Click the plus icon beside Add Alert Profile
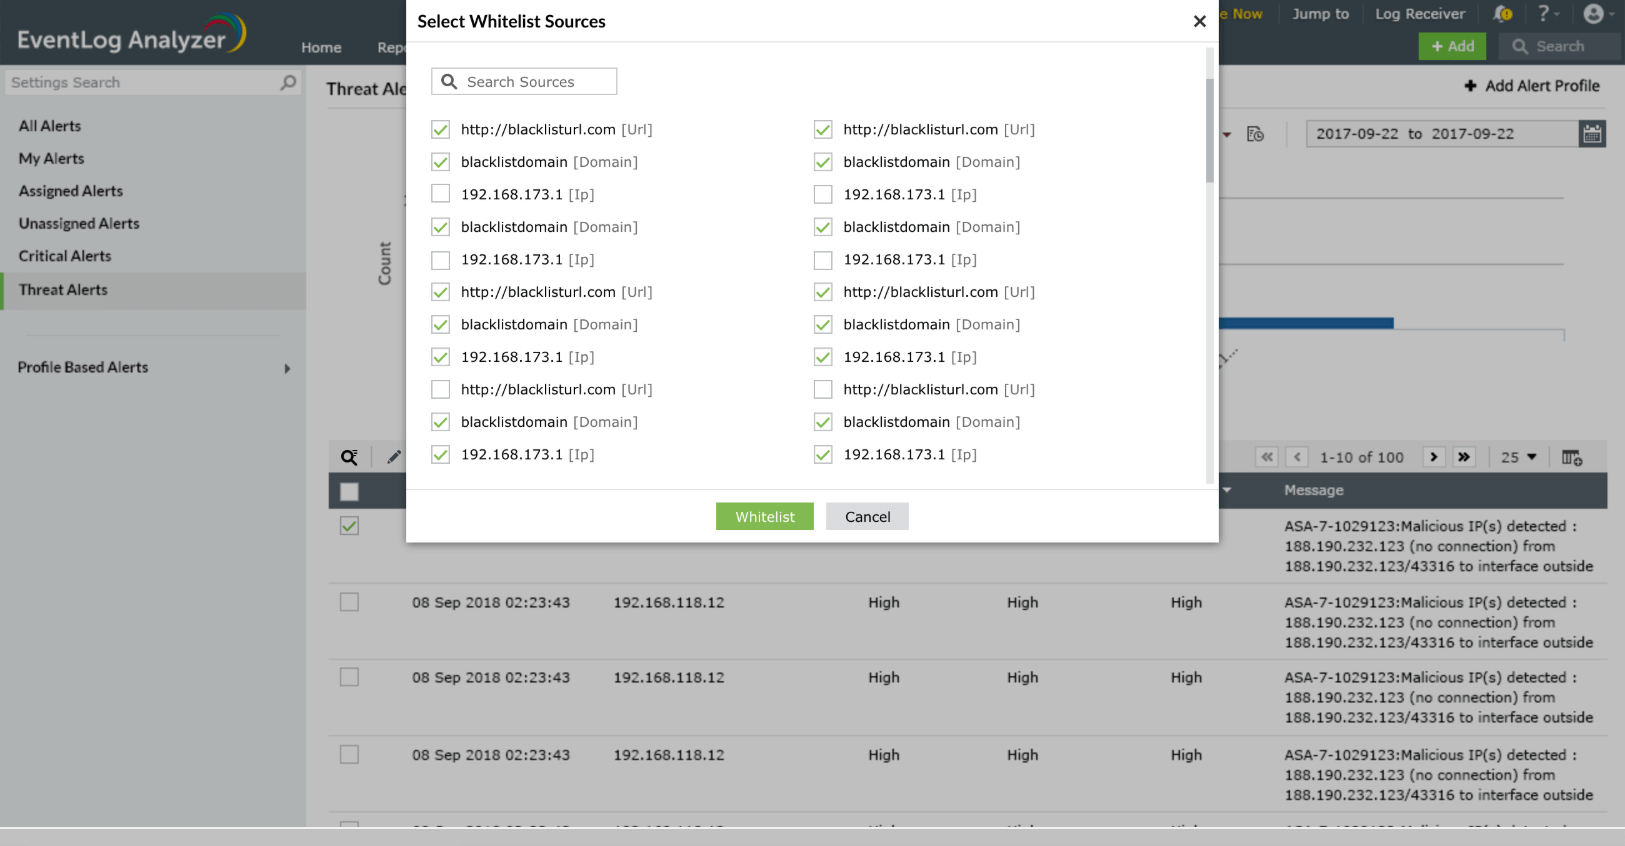The height and width of the screenshot is (846, 1625). click(x=1470, y=86)
